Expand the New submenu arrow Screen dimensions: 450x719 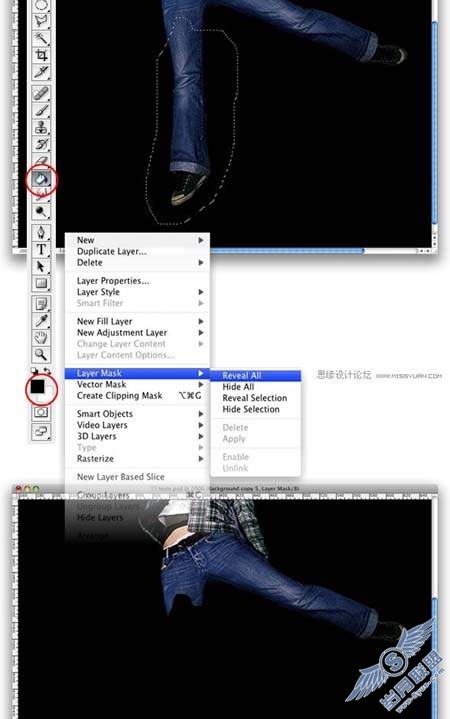(x=201, y=240)
